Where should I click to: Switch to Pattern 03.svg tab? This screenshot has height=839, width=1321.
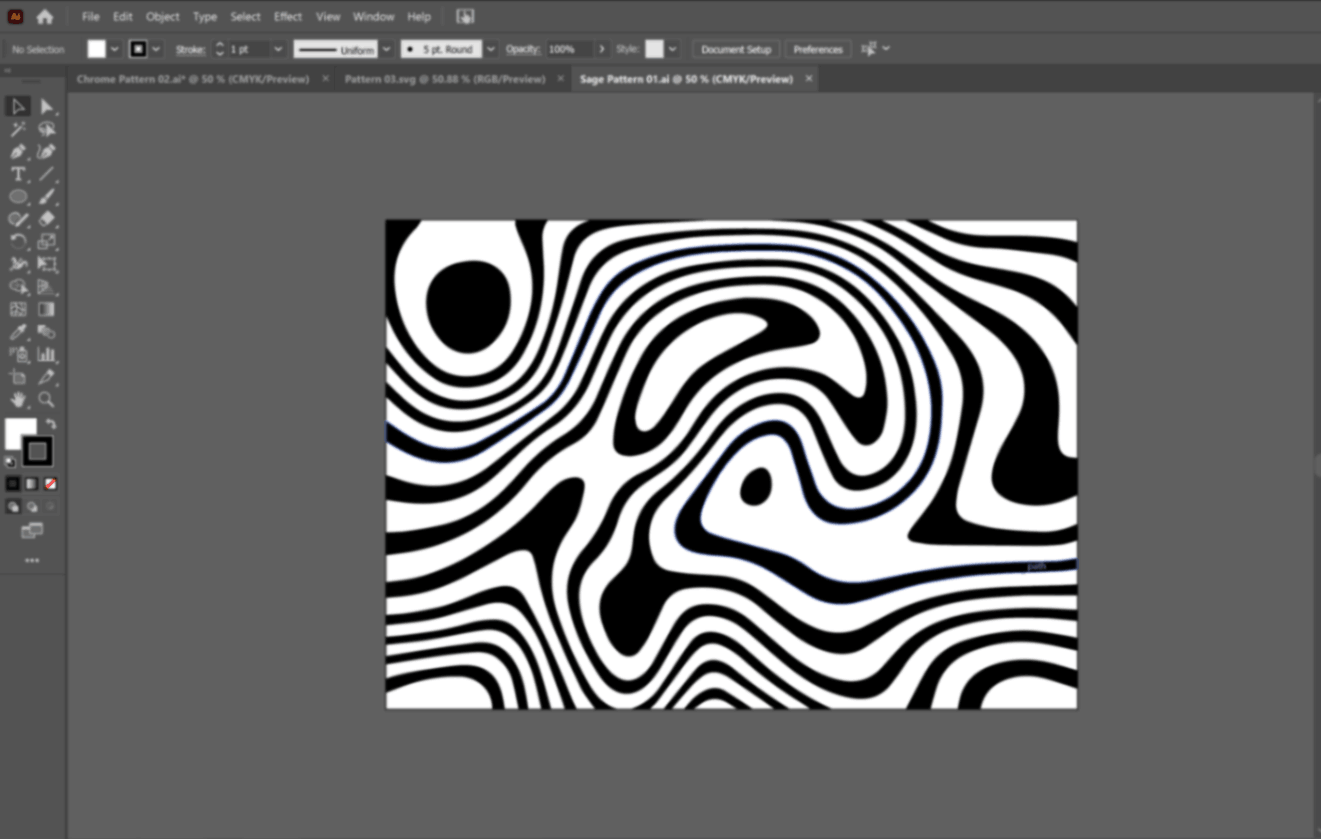click(x=445, y=79)
